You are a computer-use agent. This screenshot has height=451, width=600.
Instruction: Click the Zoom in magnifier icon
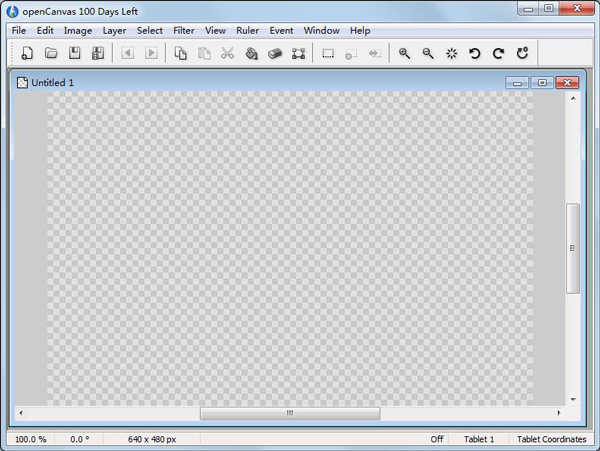pos(404,53)
